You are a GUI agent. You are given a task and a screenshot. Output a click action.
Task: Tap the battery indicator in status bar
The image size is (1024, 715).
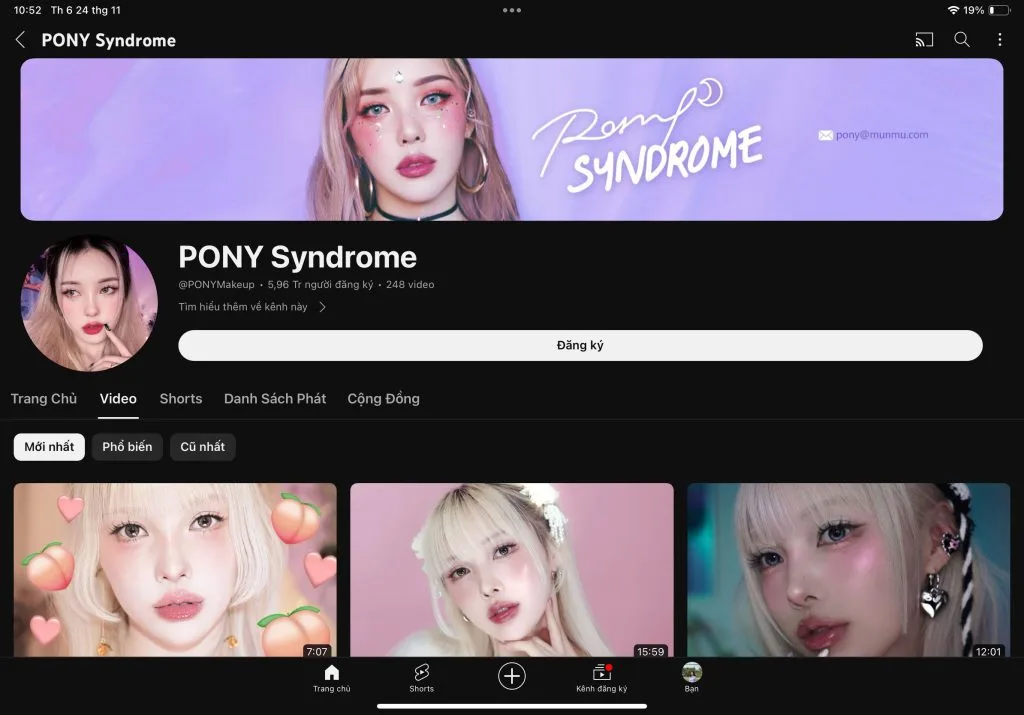[999, 10]
